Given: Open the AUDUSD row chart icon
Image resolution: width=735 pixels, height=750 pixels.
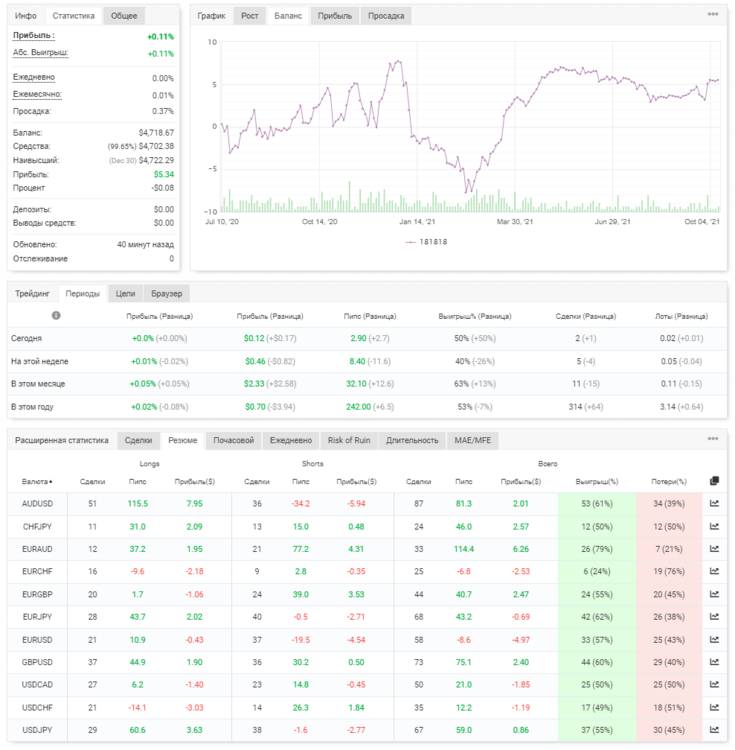Looking at the screenshot, I should (714, 503).
